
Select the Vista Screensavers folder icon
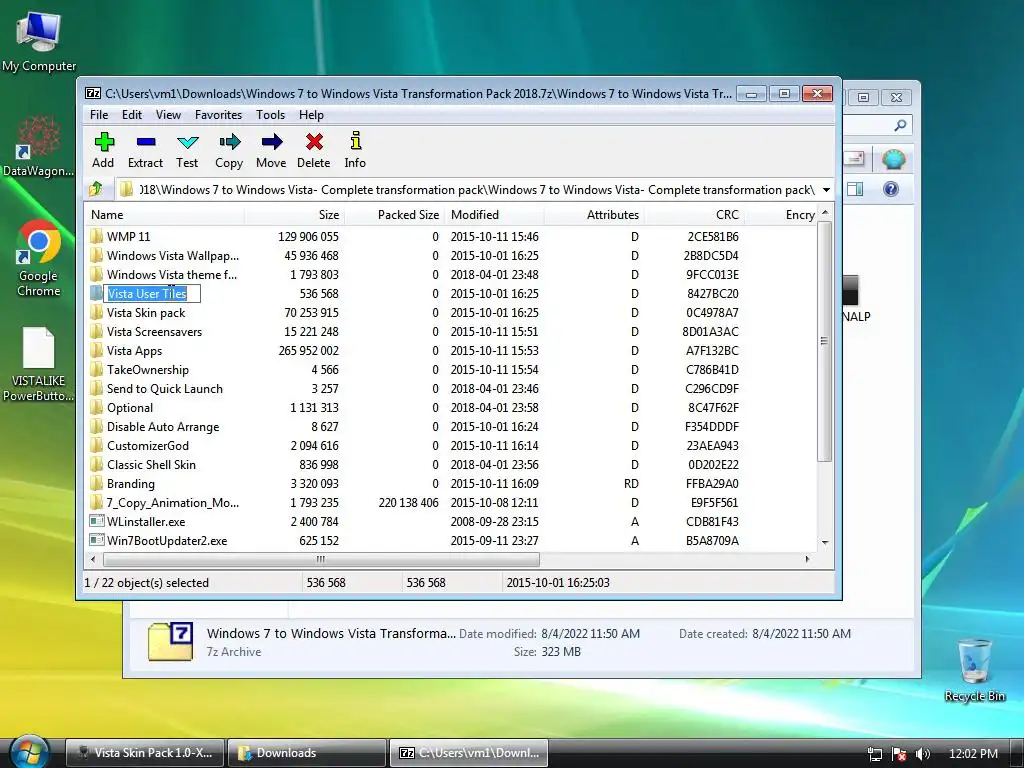tap(97, 331)
